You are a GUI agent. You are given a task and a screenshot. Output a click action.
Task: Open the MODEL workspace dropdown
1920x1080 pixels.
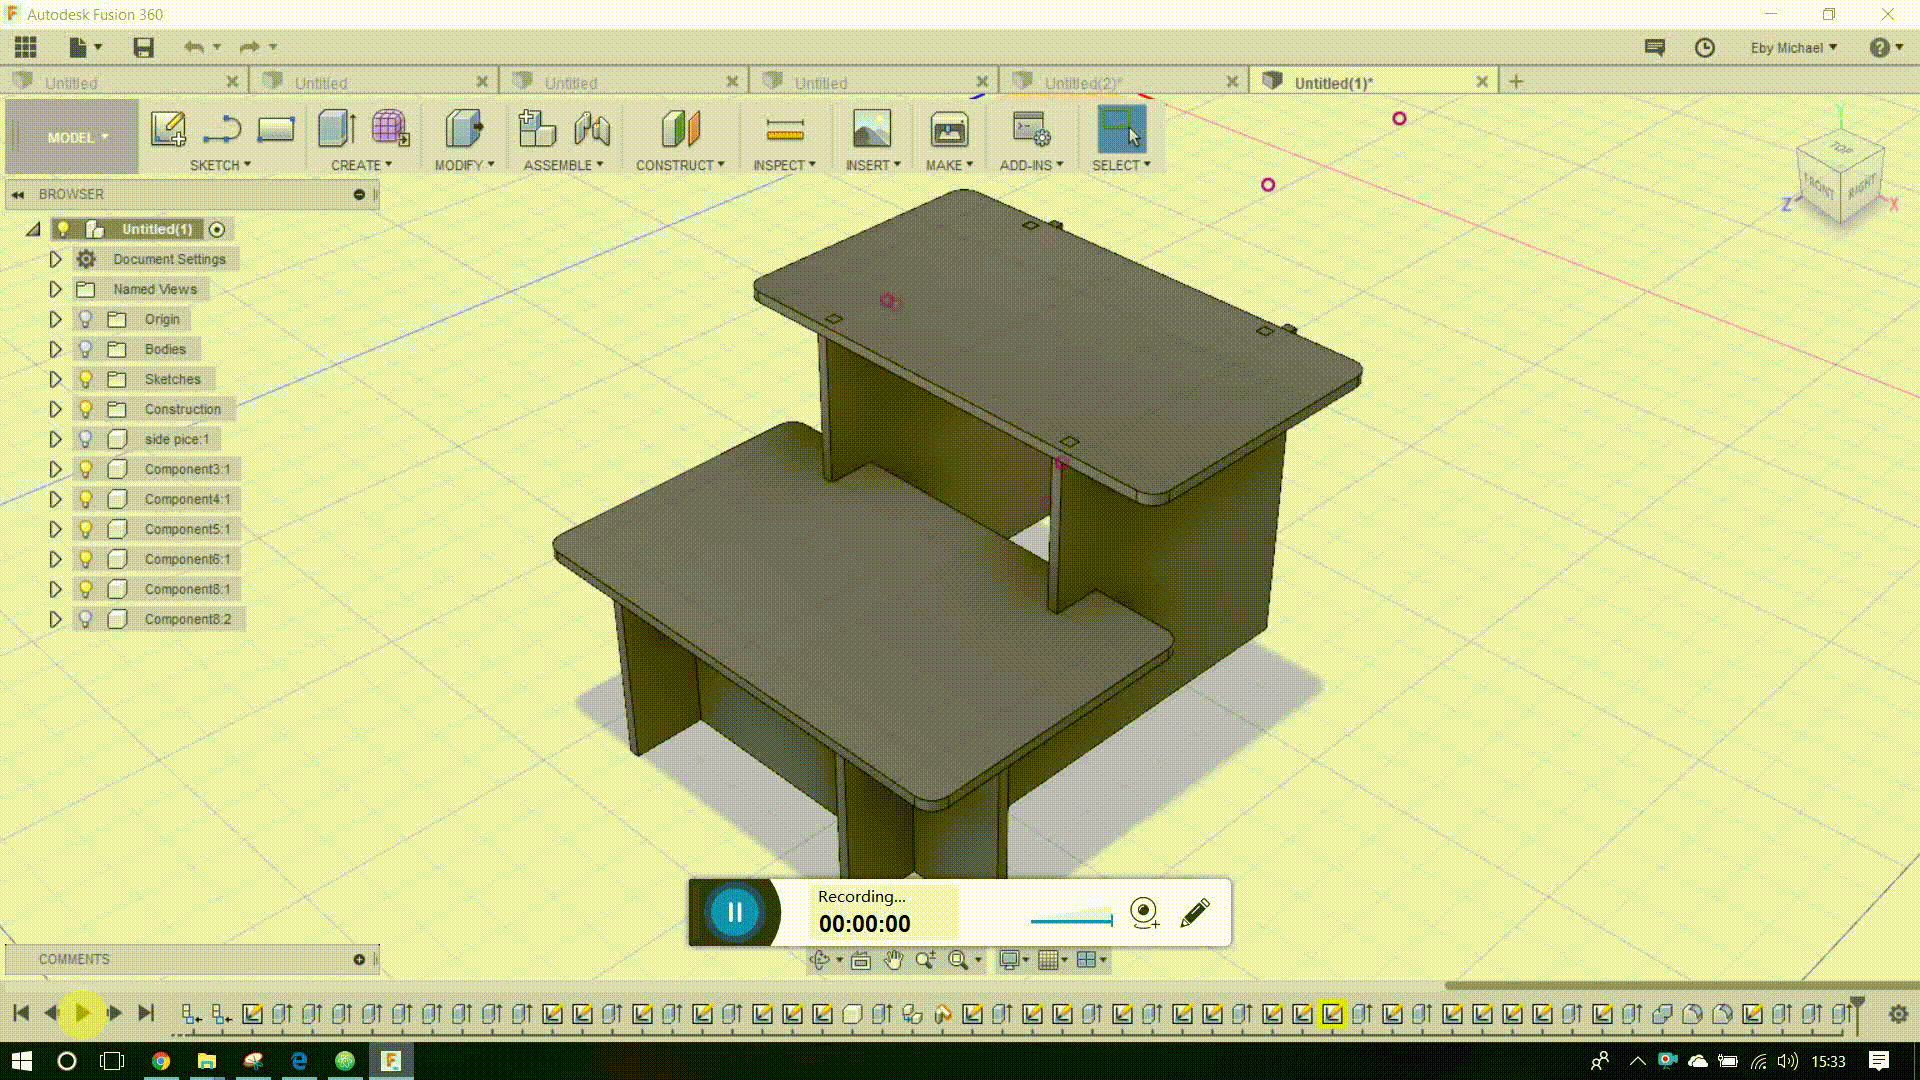76,138
